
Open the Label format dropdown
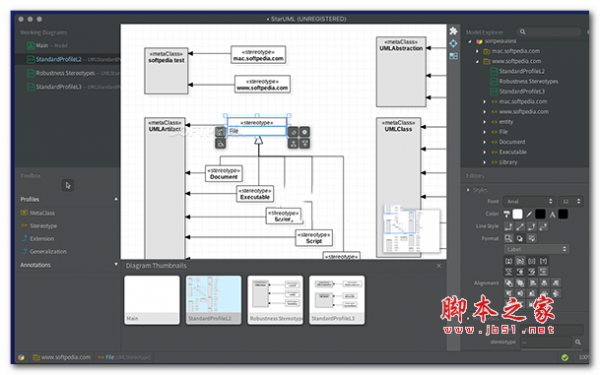click(x=536, y=249)
